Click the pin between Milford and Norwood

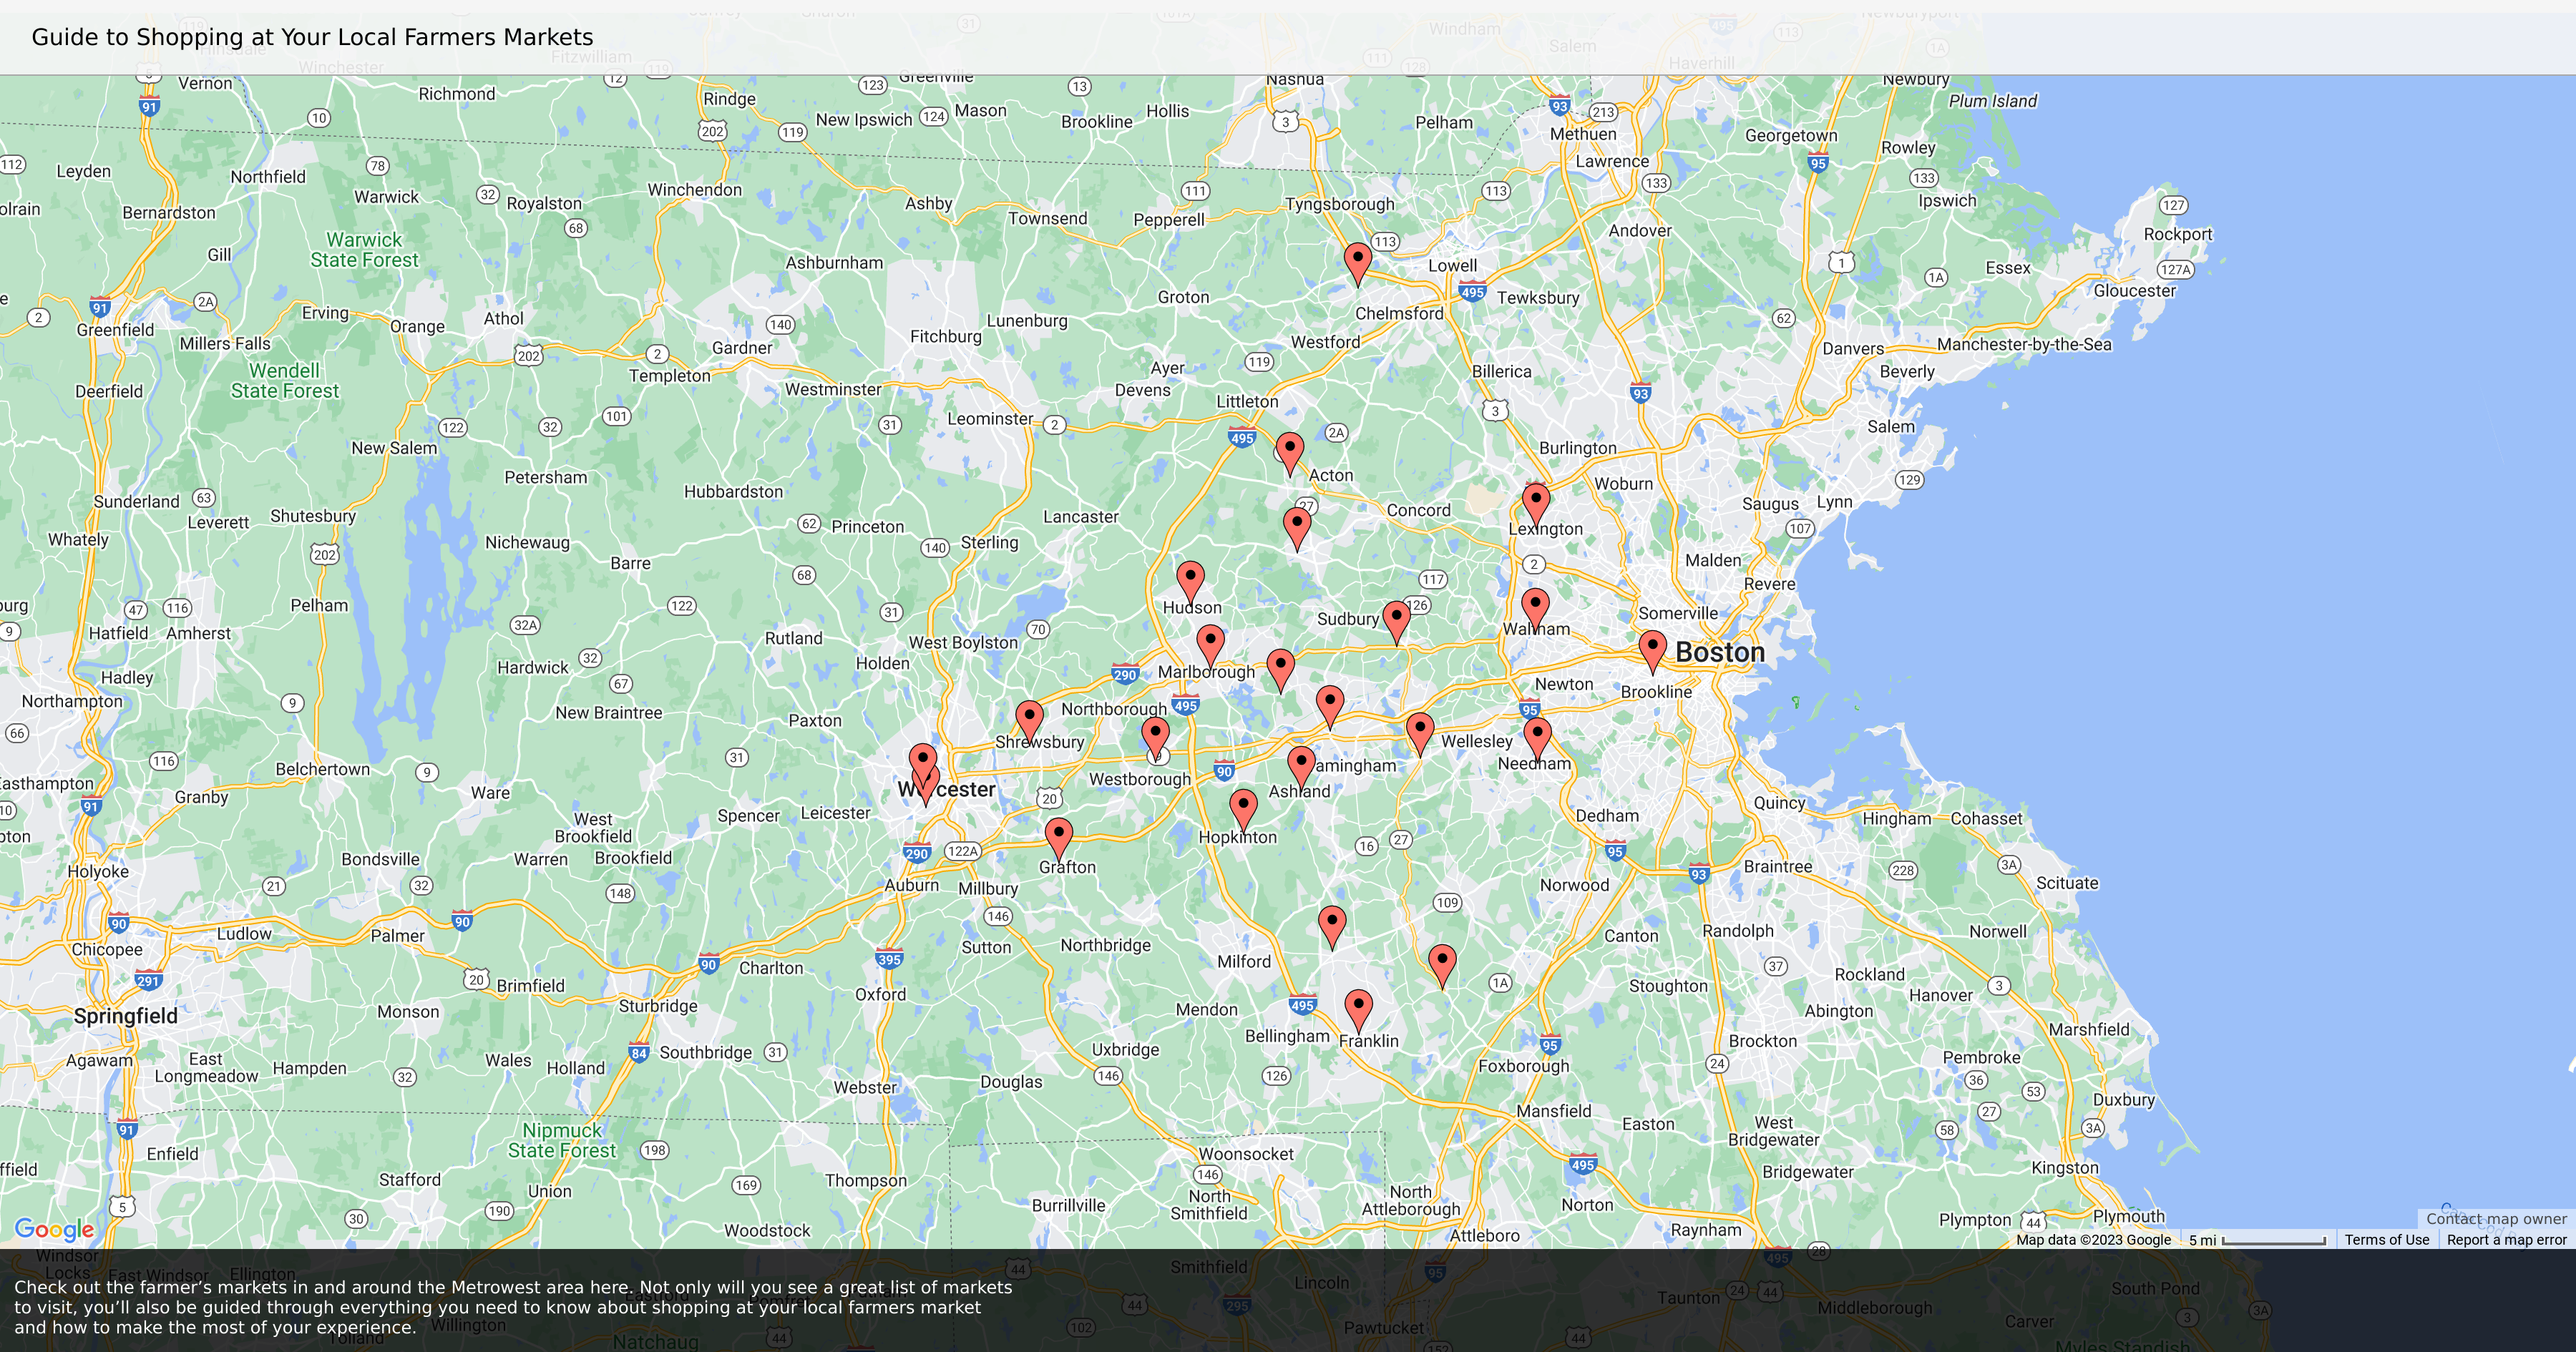[1332, 927]
